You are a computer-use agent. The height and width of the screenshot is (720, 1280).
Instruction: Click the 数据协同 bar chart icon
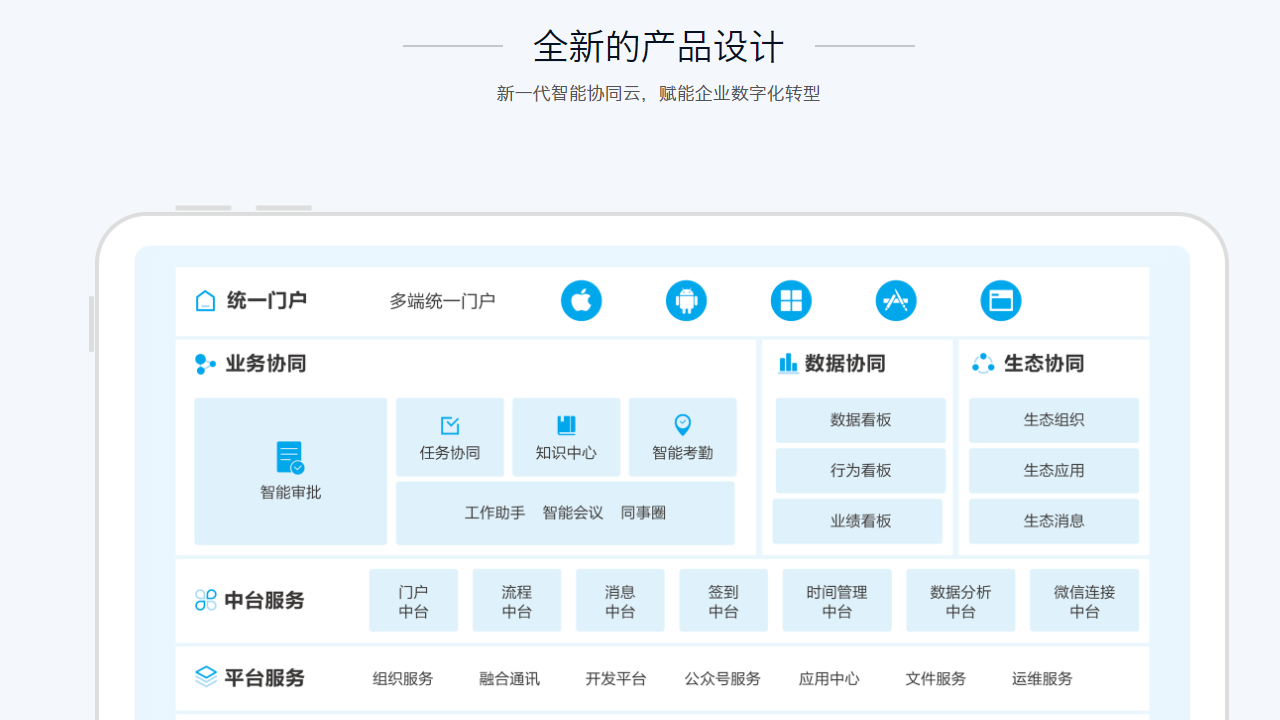(x=788, y=363)
